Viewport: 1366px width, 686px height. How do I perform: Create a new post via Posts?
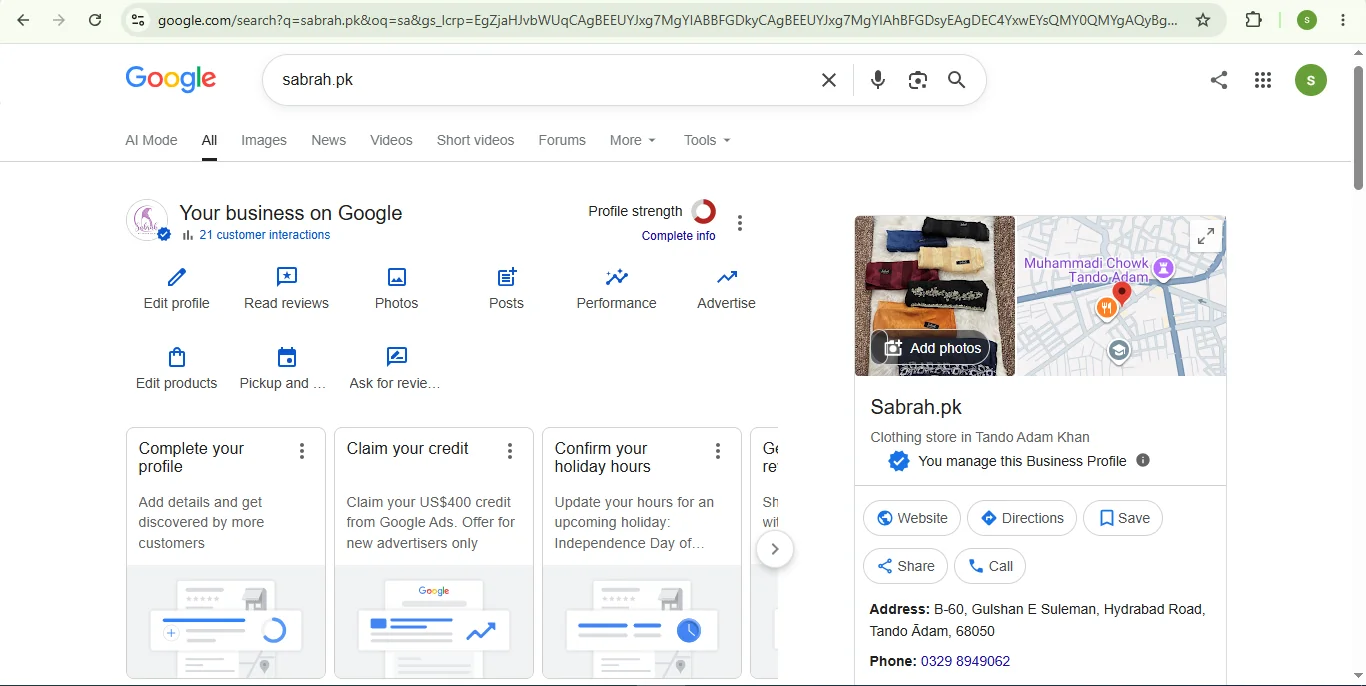point(507,288)
